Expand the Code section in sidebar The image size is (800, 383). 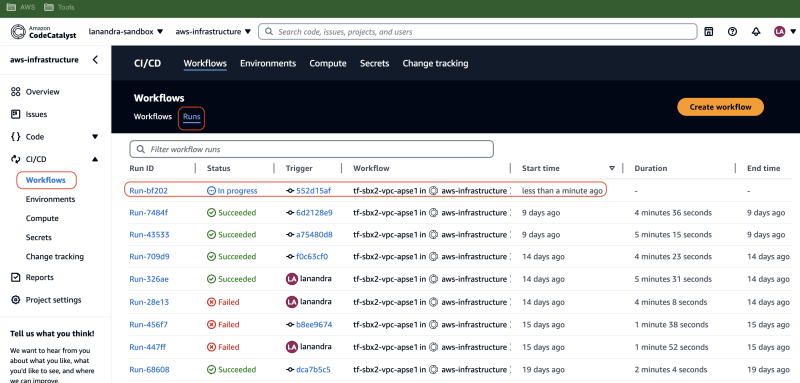point(95,137)
